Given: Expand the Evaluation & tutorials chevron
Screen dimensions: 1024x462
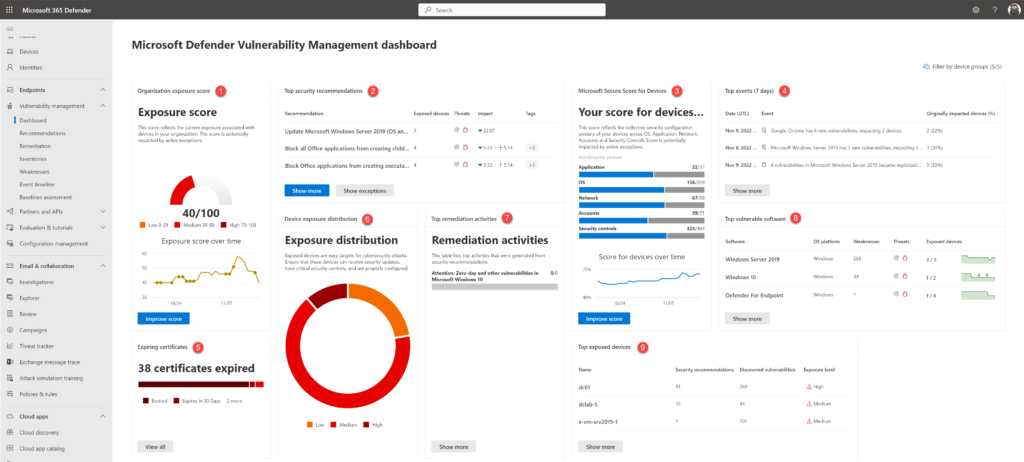Looking at the screenshot, I should [103, 227].
